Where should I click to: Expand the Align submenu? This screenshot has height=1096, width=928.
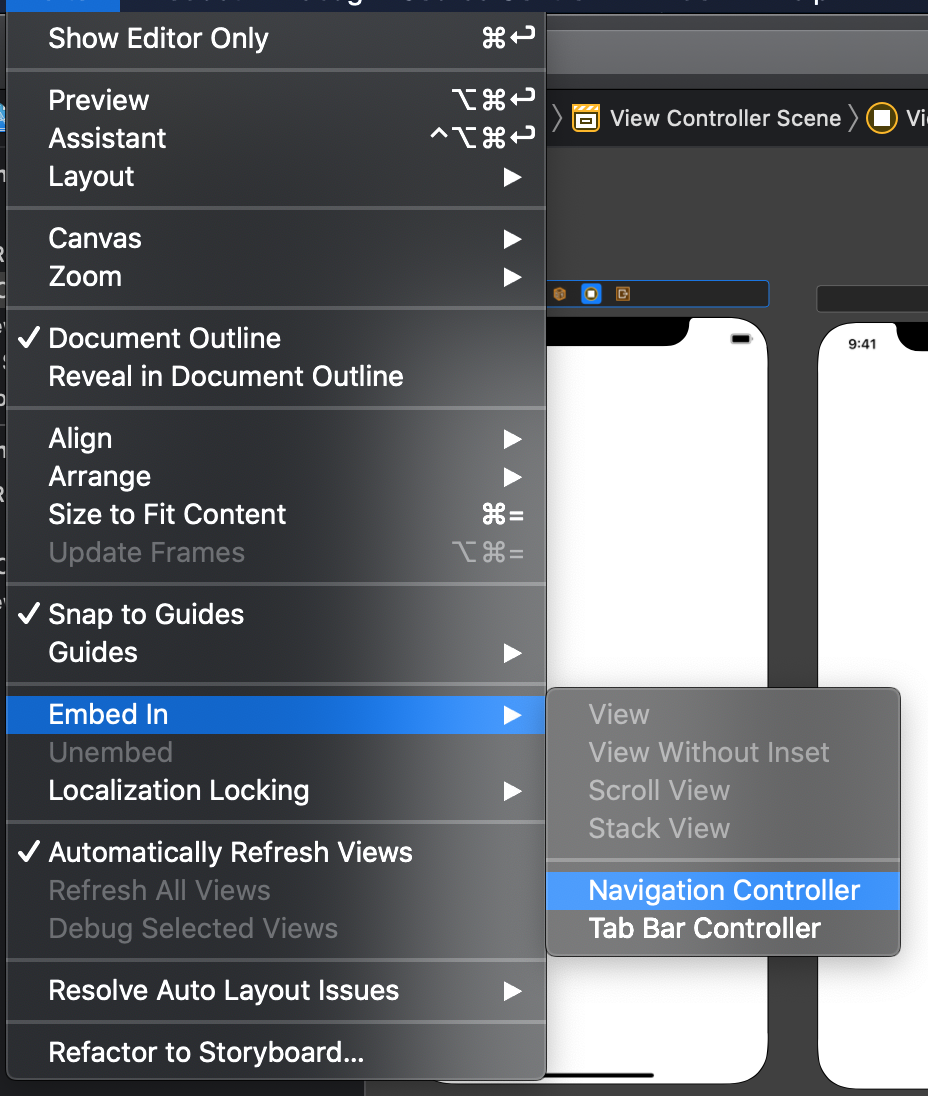[x=276, y=438]
